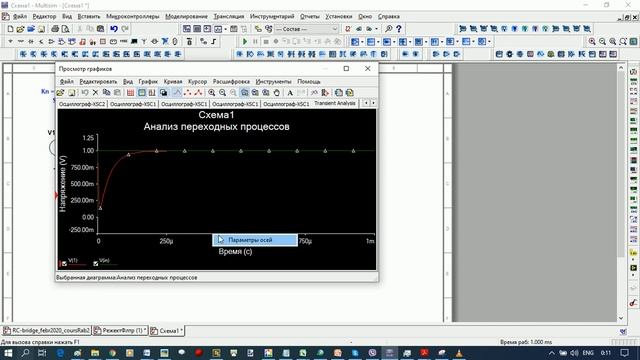This screenshot has width=640, height=360.
Task: Open print preview icon
Action: pos(65,29)
